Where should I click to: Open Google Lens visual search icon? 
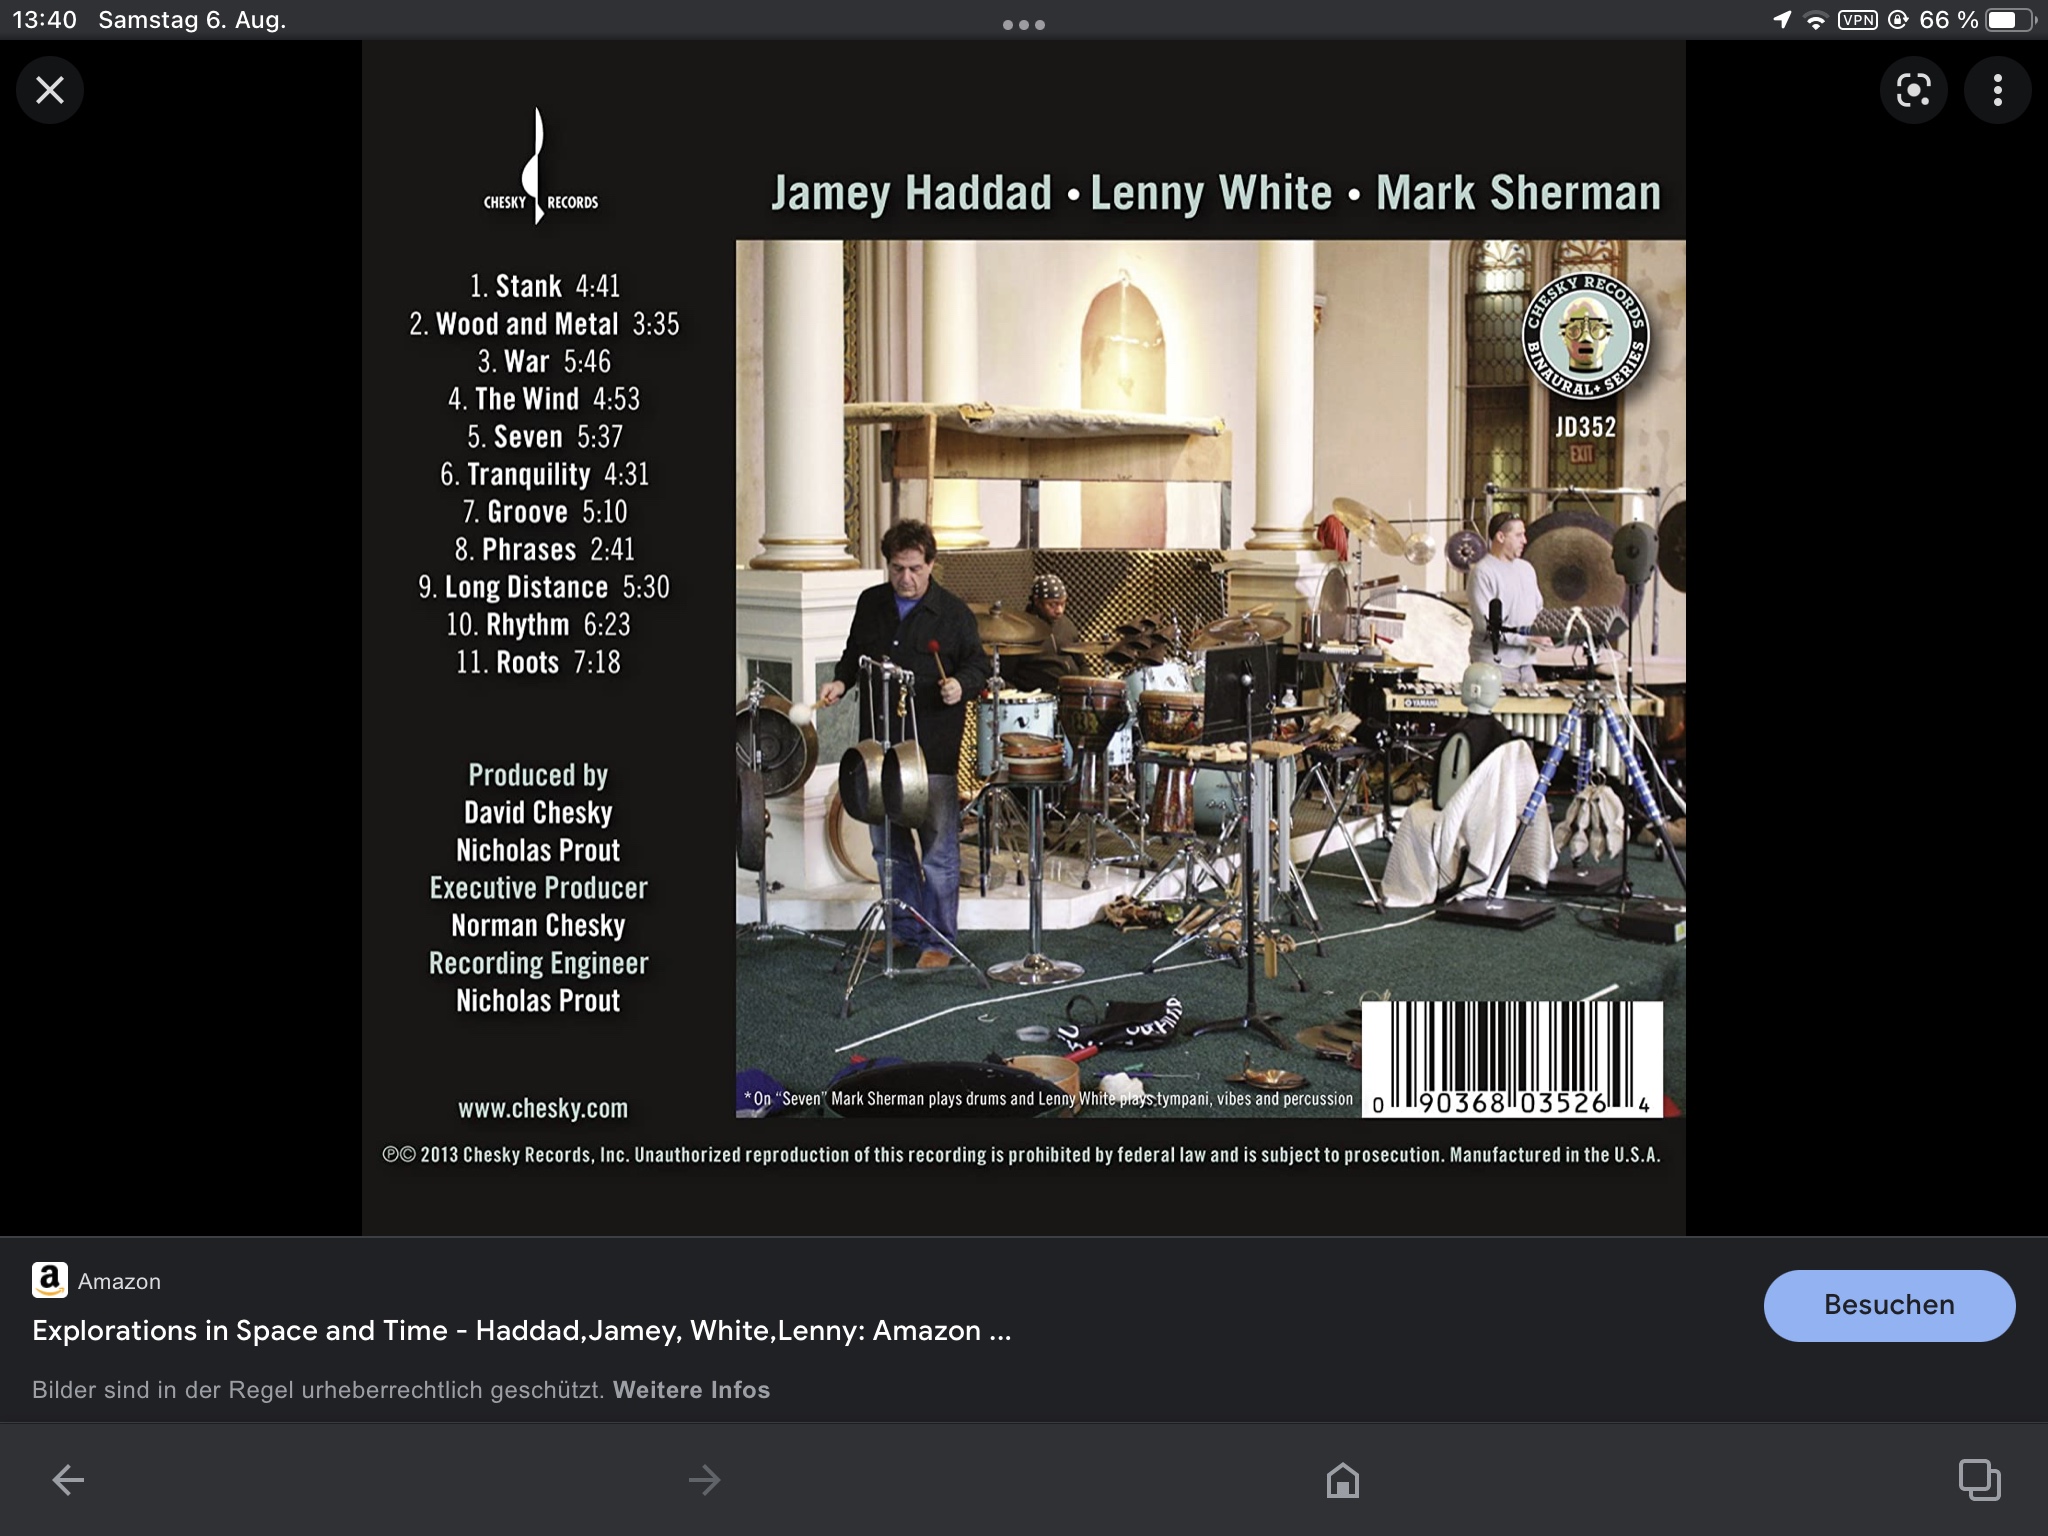pos(1913,90)
